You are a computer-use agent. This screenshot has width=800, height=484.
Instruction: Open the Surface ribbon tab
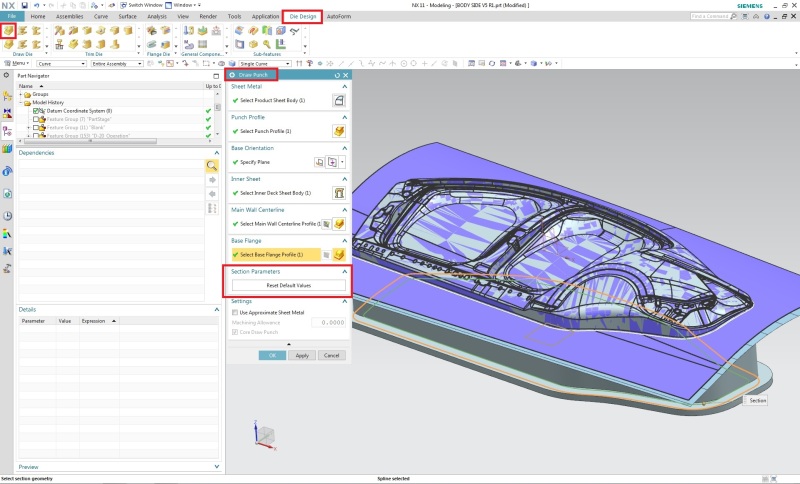[128, 16]
